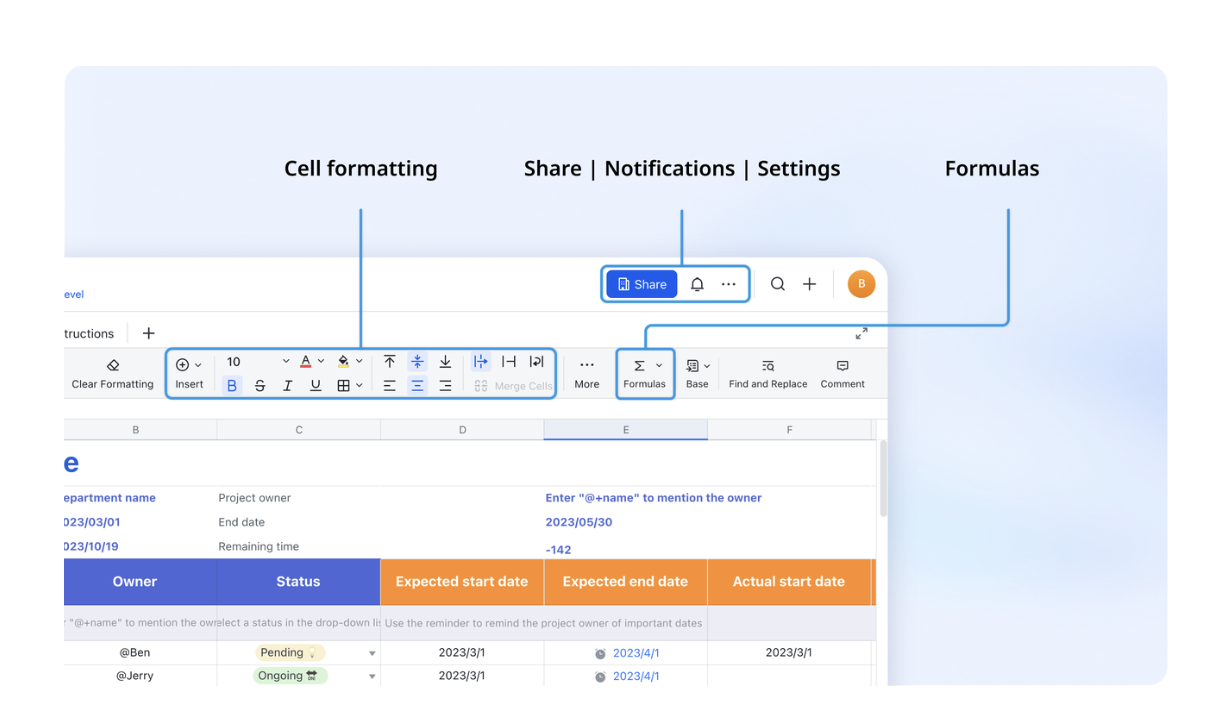Add a new sheet tab

148,333
